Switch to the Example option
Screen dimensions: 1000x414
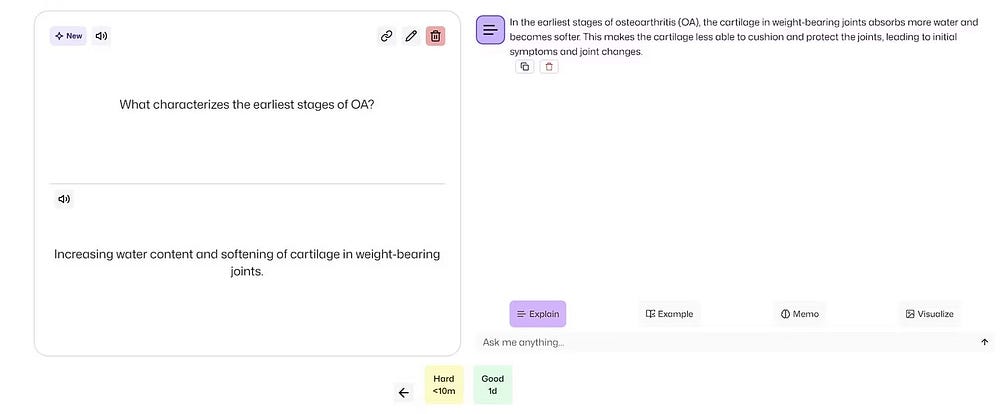point(669,314)
